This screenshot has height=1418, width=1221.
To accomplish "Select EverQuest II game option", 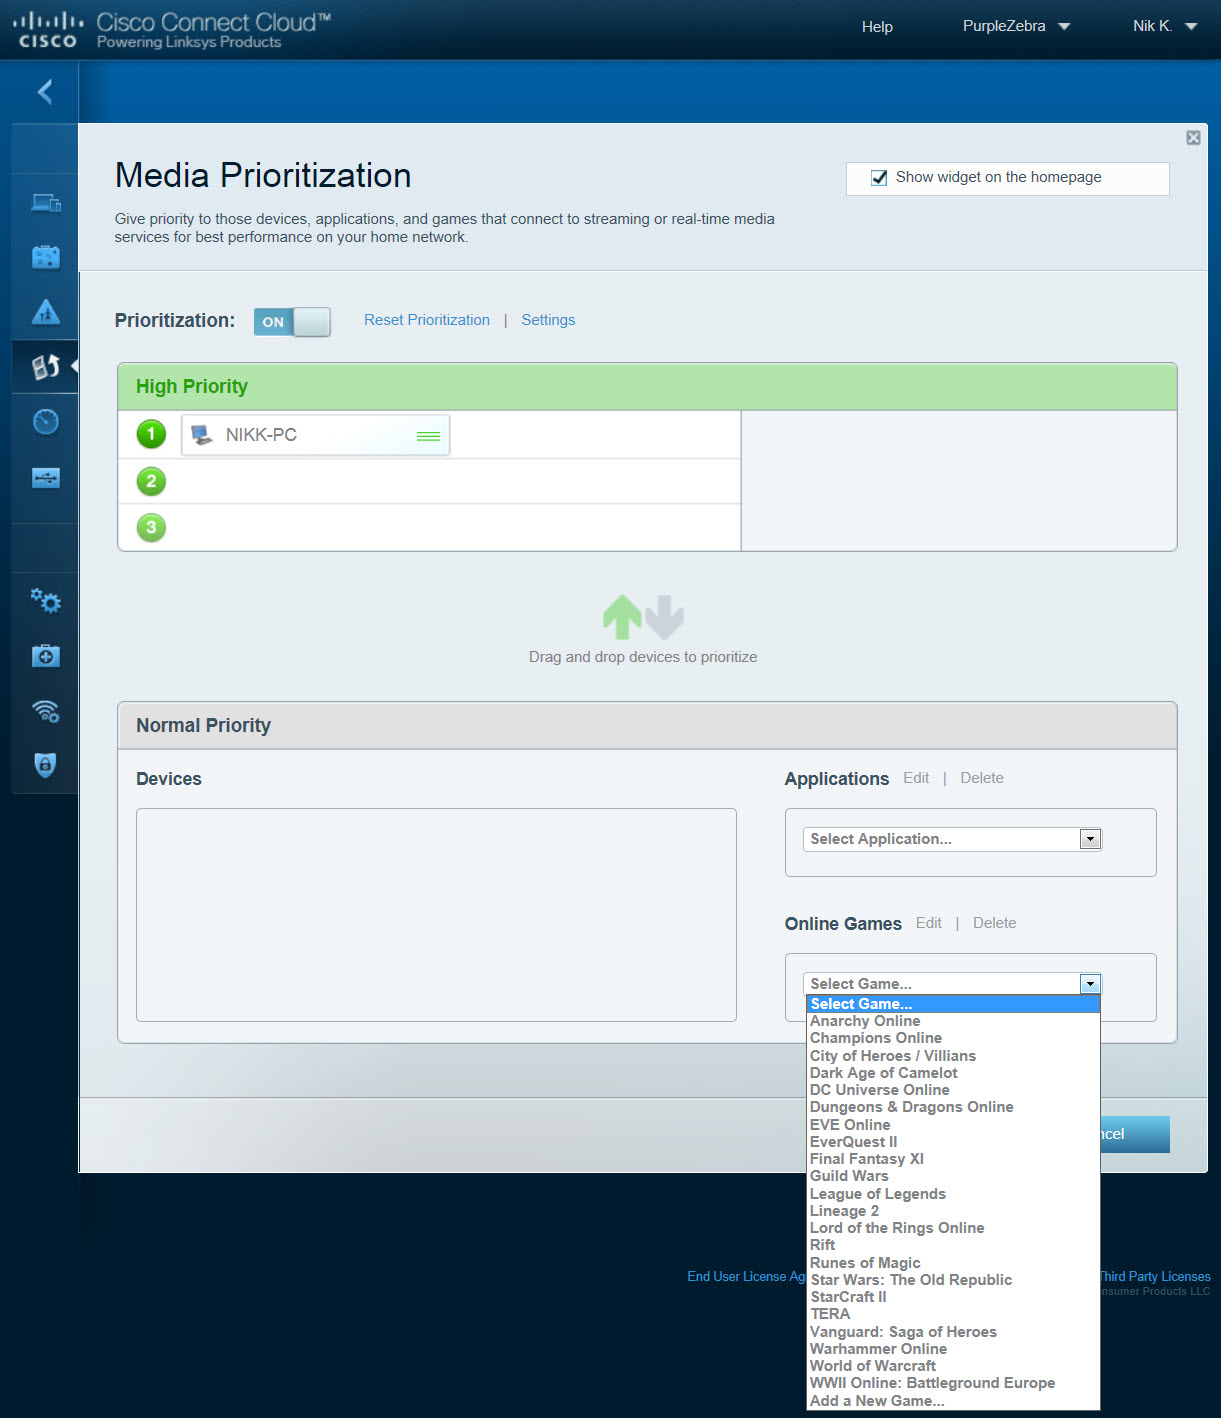I will pyautogui.click(x=953, y=1142).
